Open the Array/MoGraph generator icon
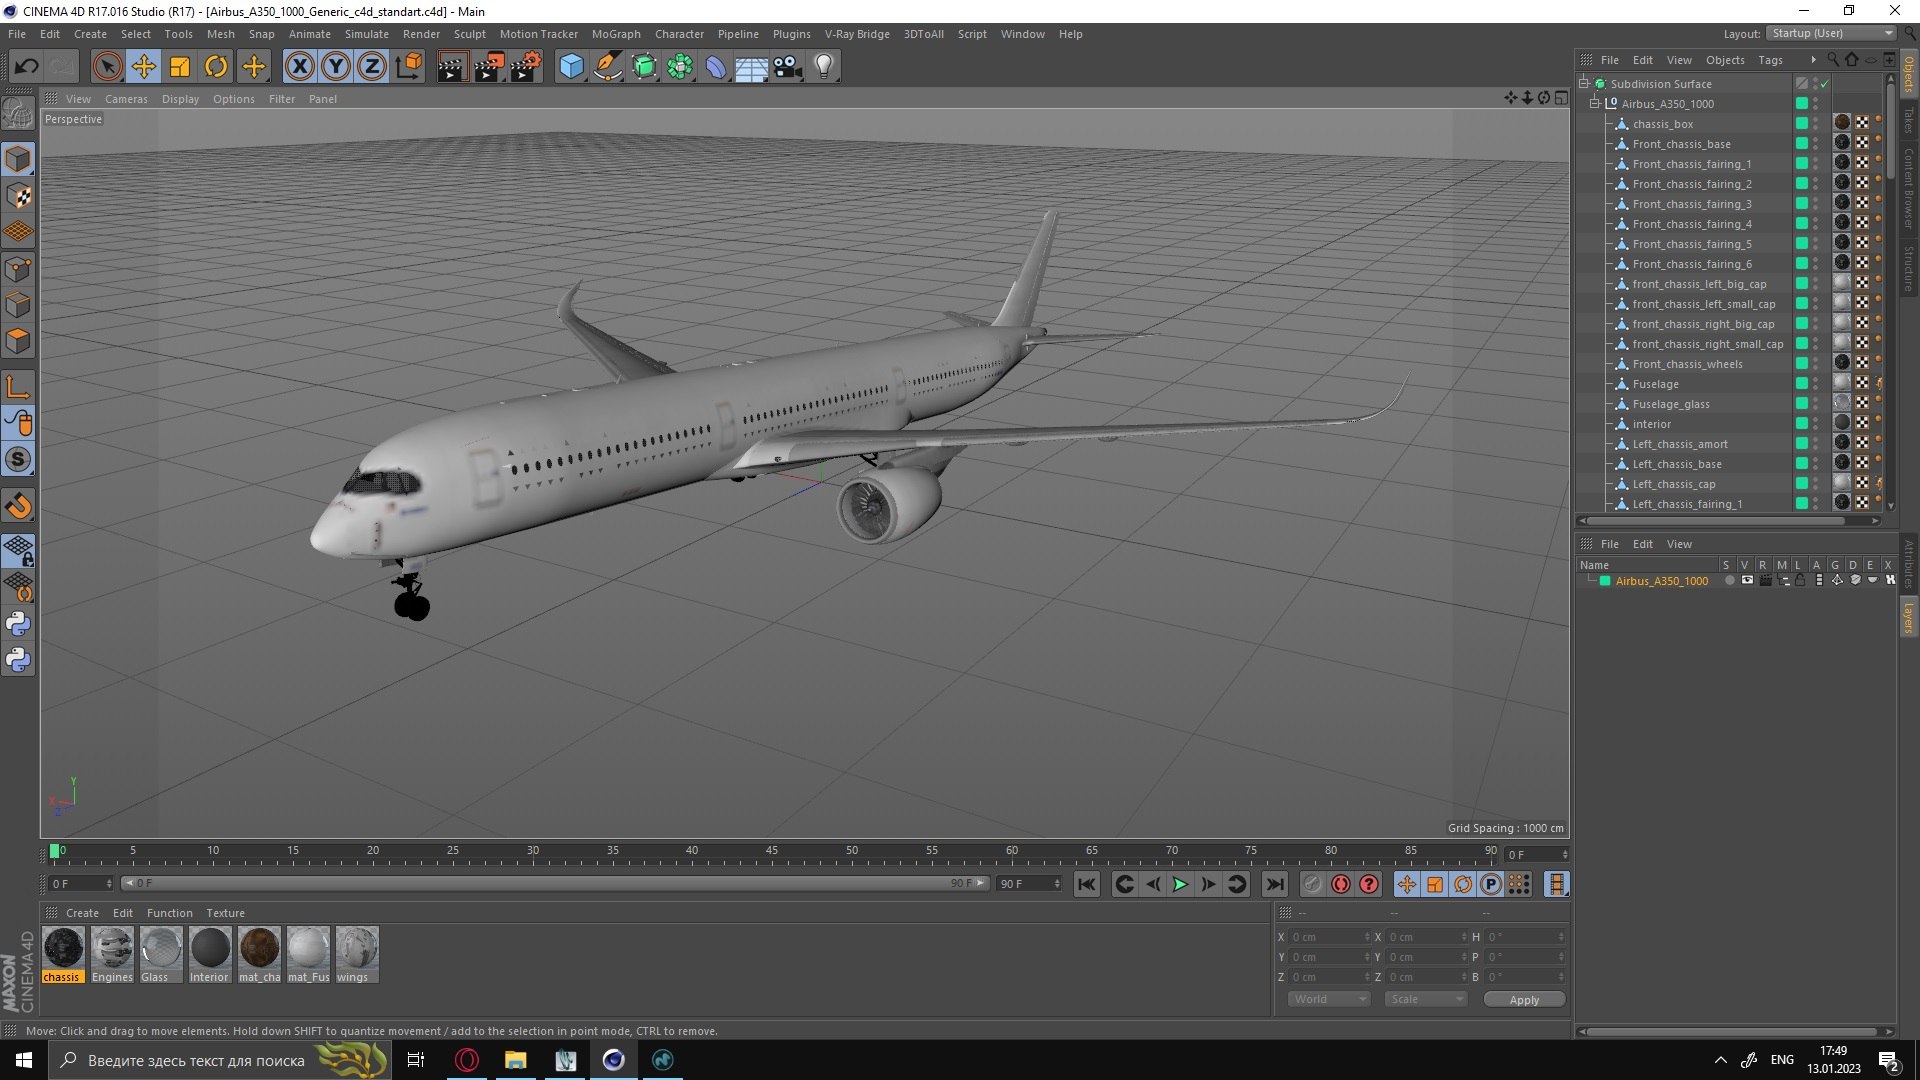1920x1080 pixels. (680, 67)
